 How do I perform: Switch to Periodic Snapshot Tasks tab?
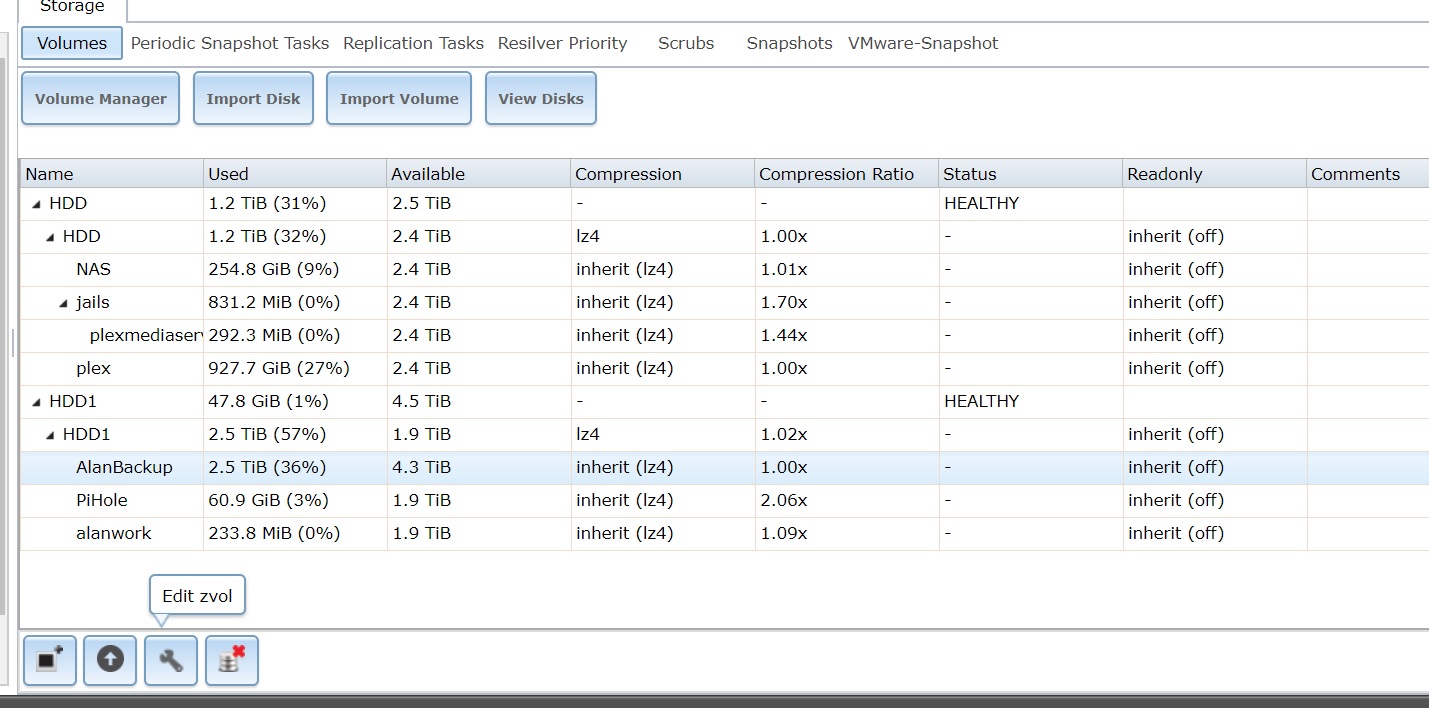(x=230, y=43)
